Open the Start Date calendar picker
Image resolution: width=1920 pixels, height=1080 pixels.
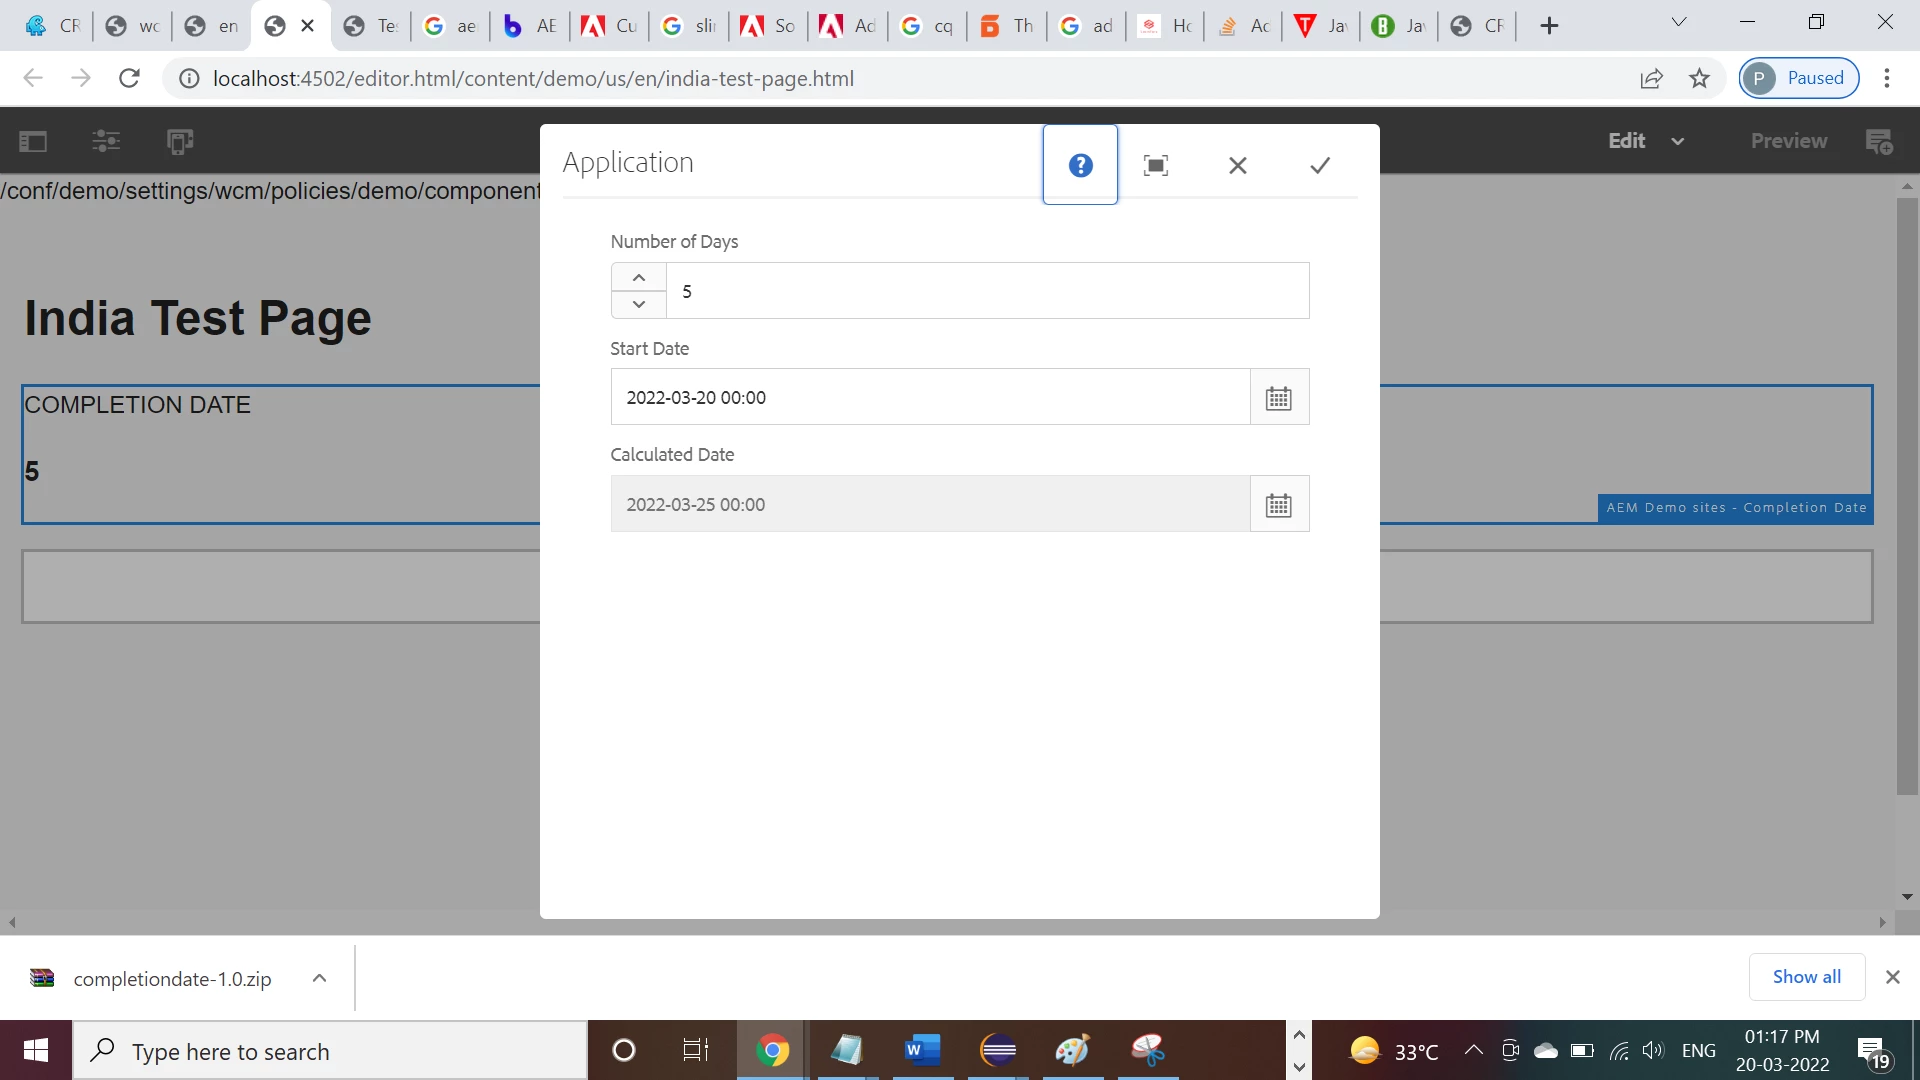(x=1279, y=398)
